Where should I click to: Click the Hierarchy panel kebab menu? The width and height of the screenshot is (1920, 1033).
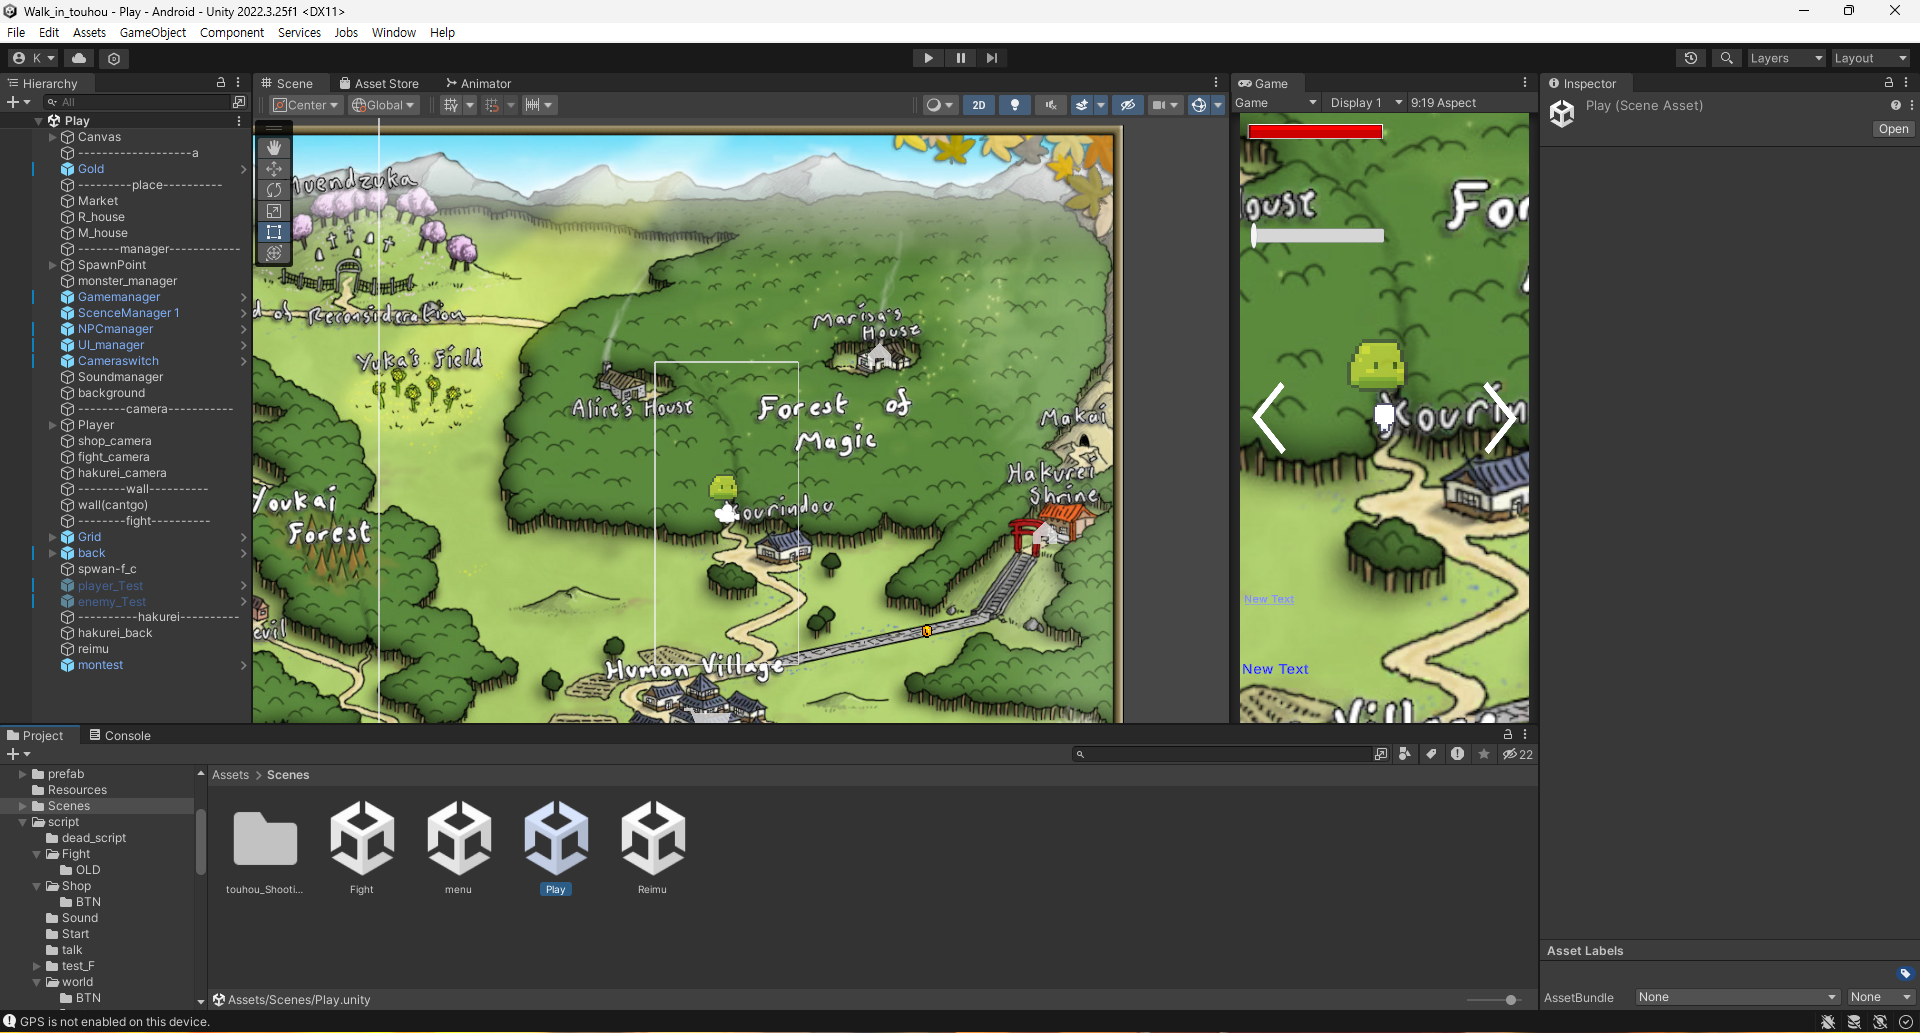tap(238, 83)
